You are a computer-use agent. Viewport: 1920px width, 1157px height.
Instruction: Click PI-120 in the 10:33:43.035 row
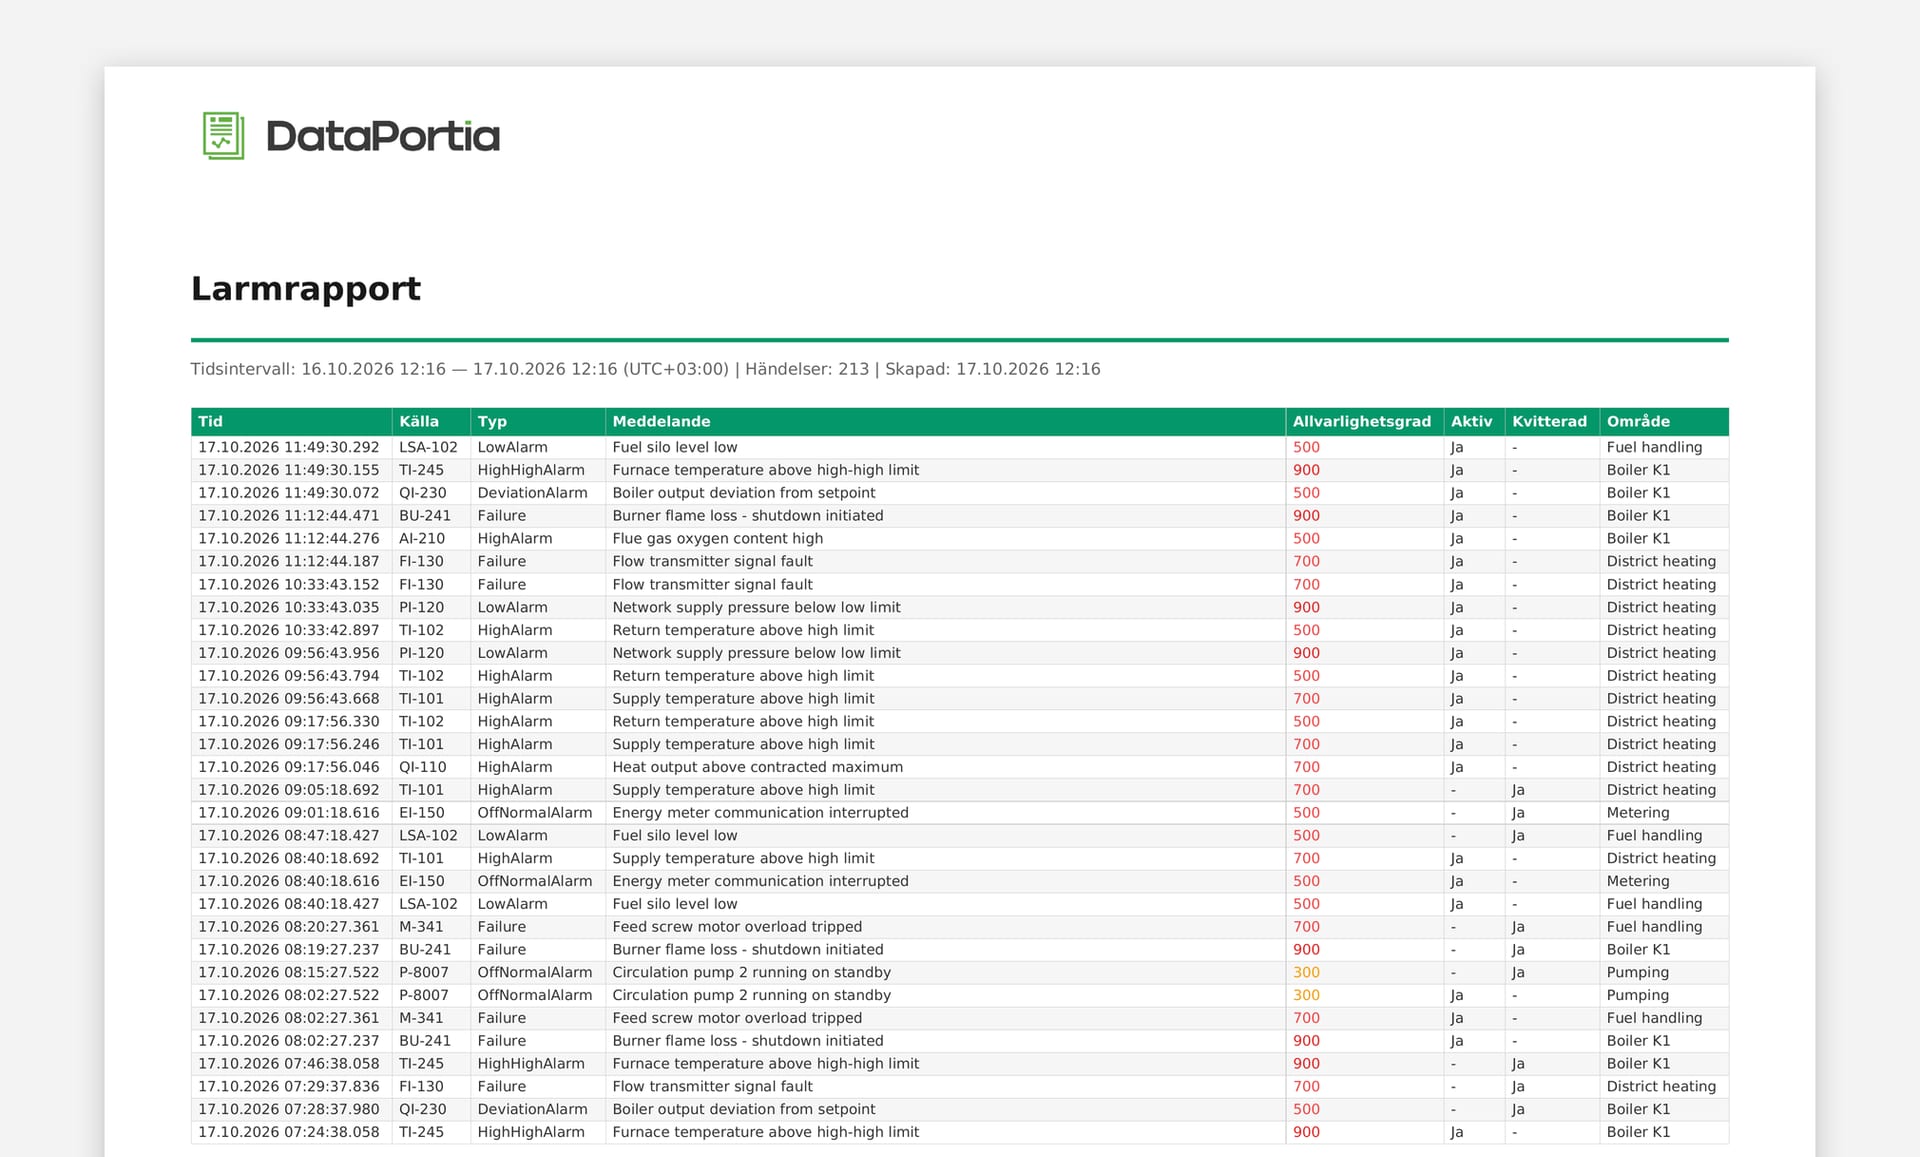(x=422, y=607)
